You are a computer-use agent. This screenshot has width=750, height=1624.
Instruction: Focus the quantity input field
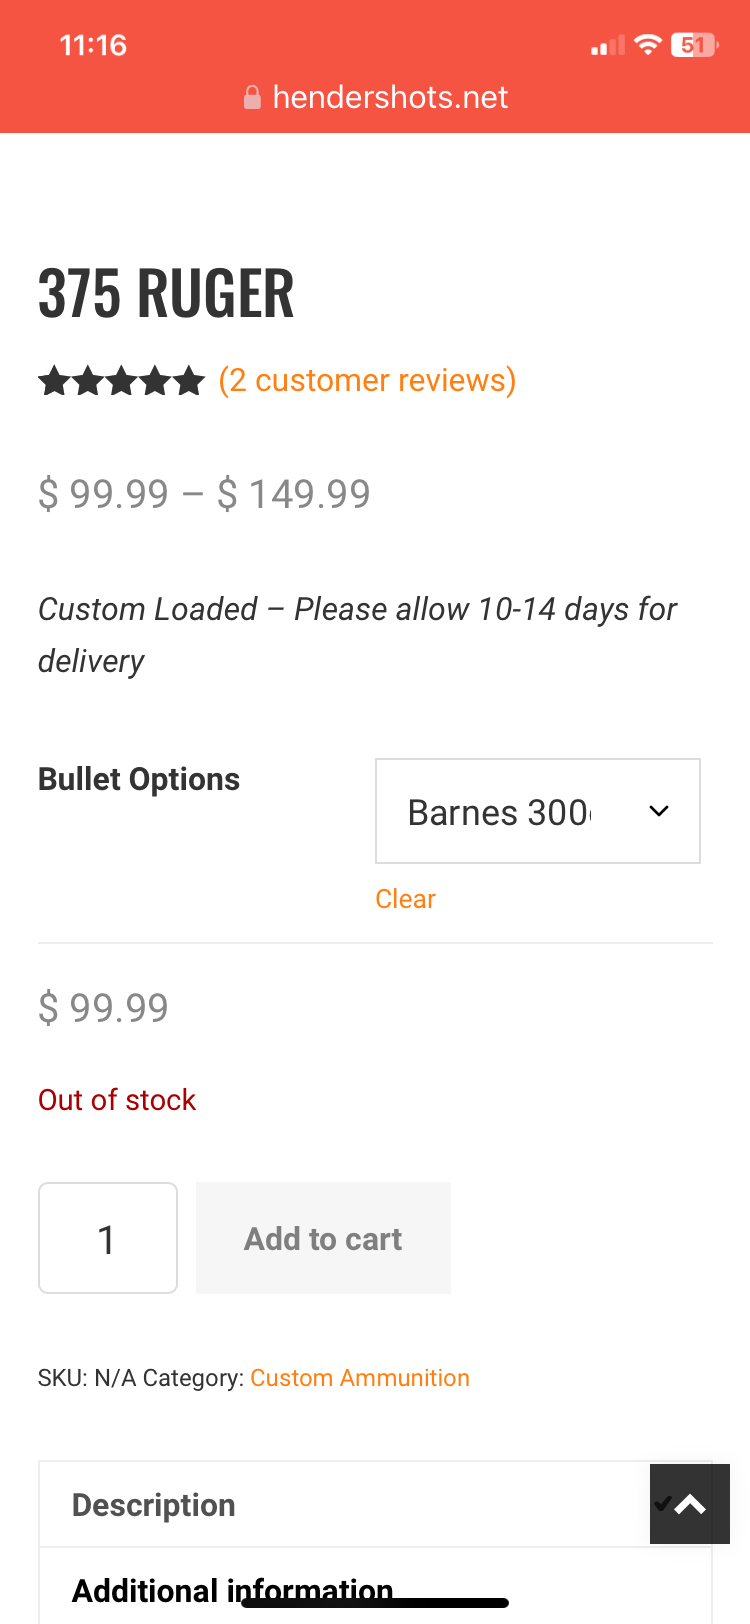108,1238
